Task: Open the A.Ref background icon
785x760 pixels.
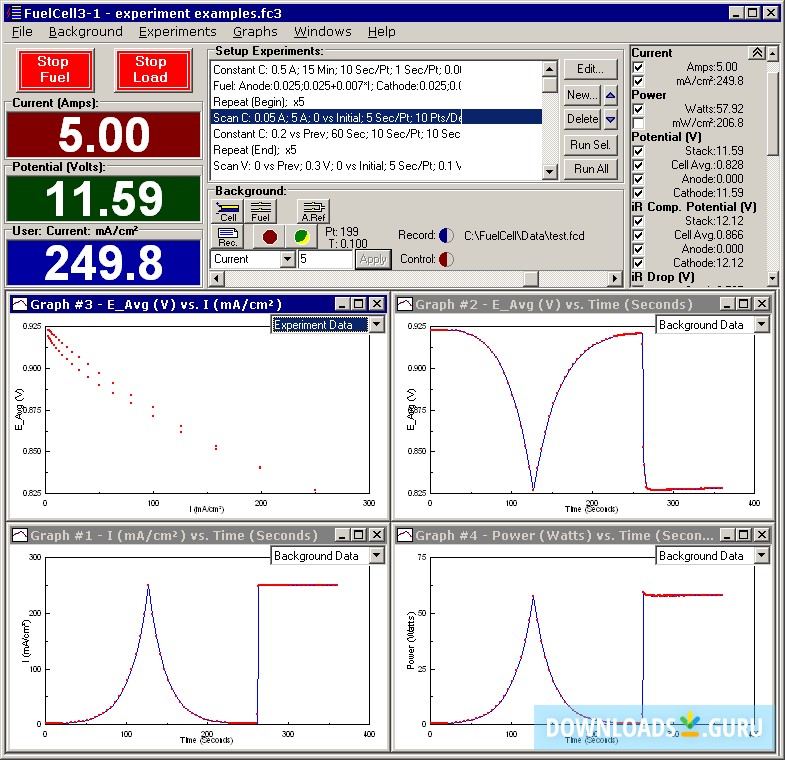Action: [x=313, y=211]
